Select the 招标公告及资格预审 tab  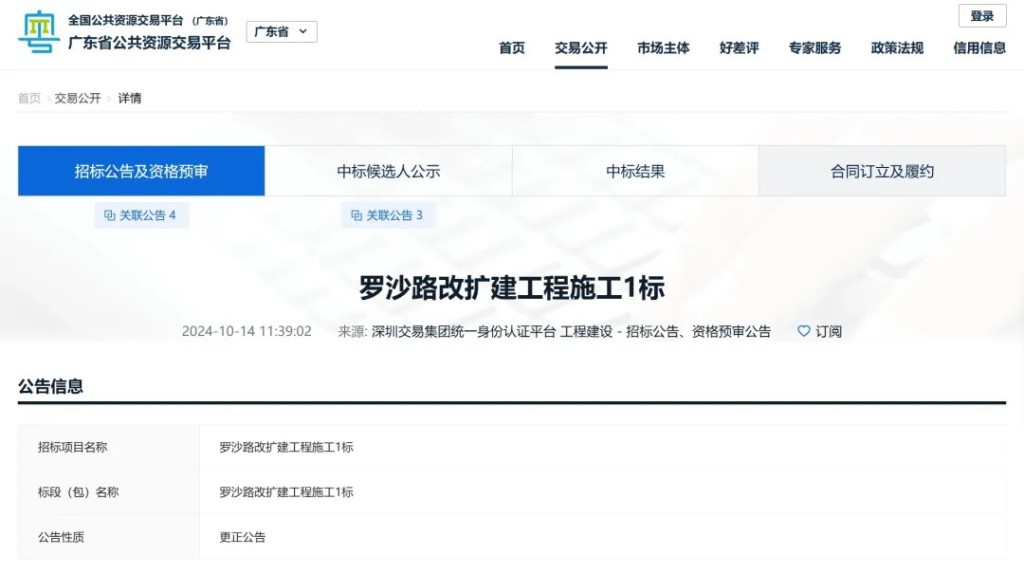[141, 171]
